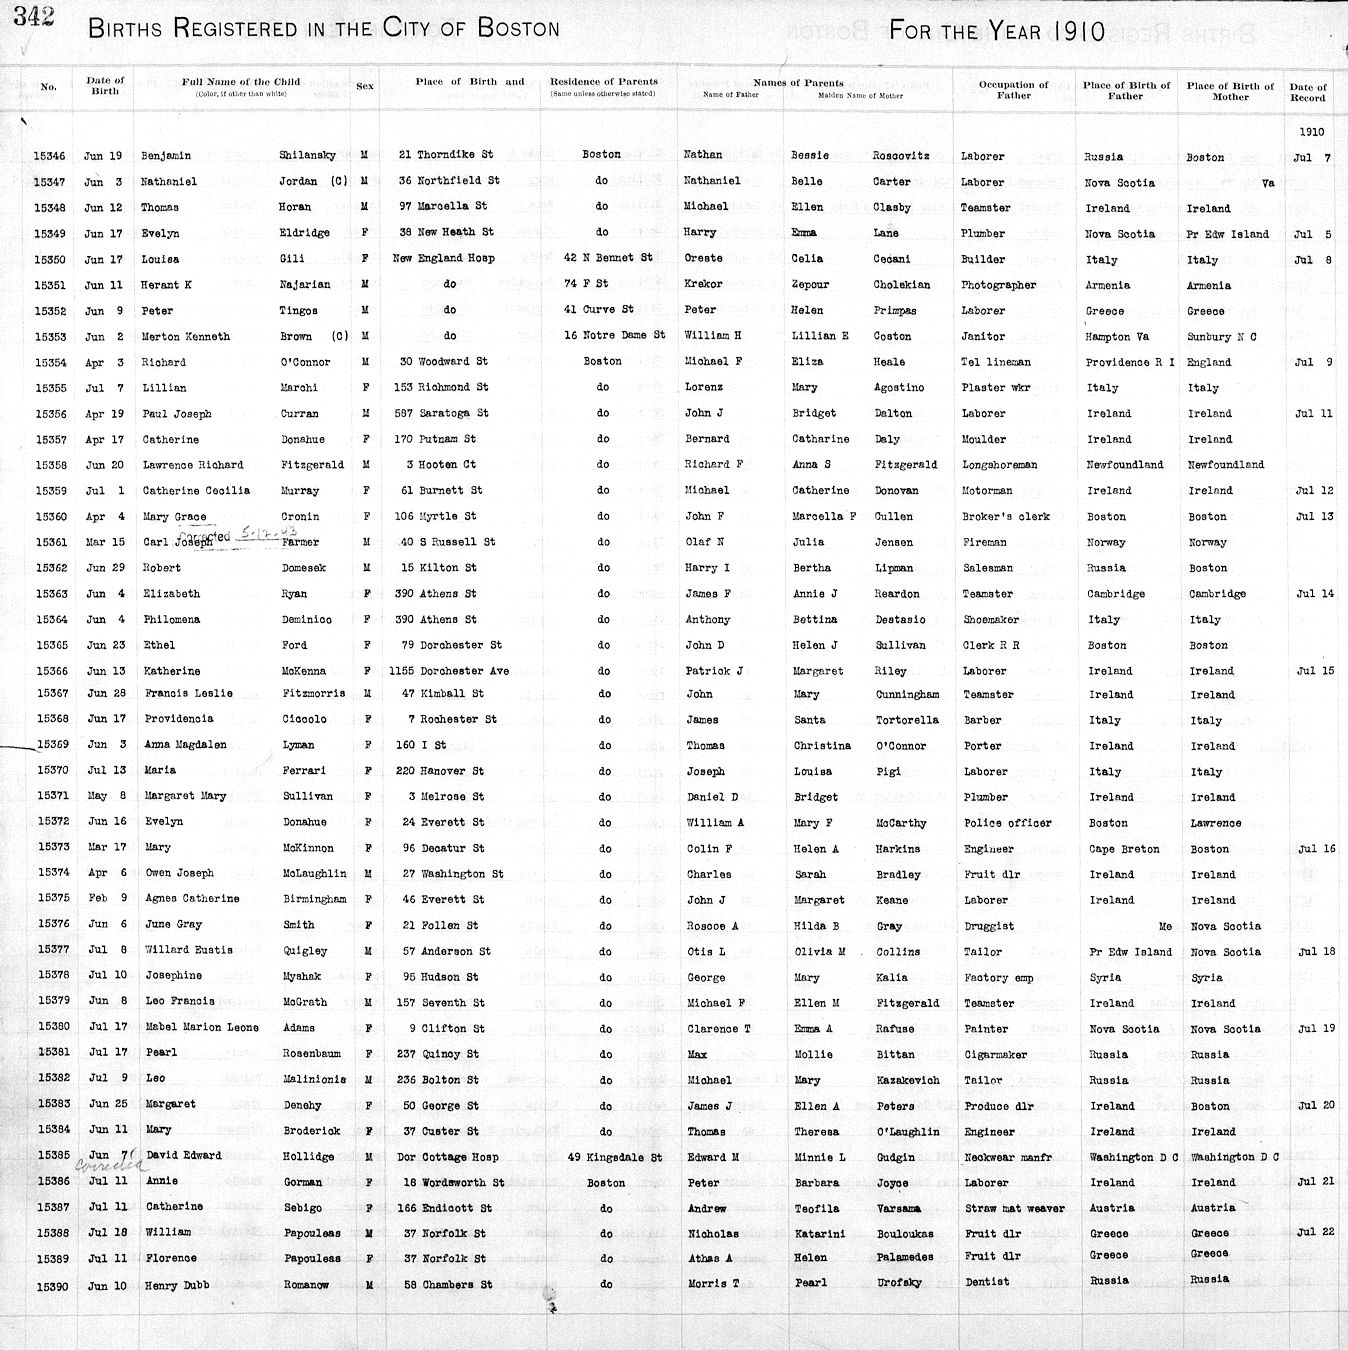Click the name Herant K
The width and height of the screenshot is (1348, 1350).
(x=167, y=285)
